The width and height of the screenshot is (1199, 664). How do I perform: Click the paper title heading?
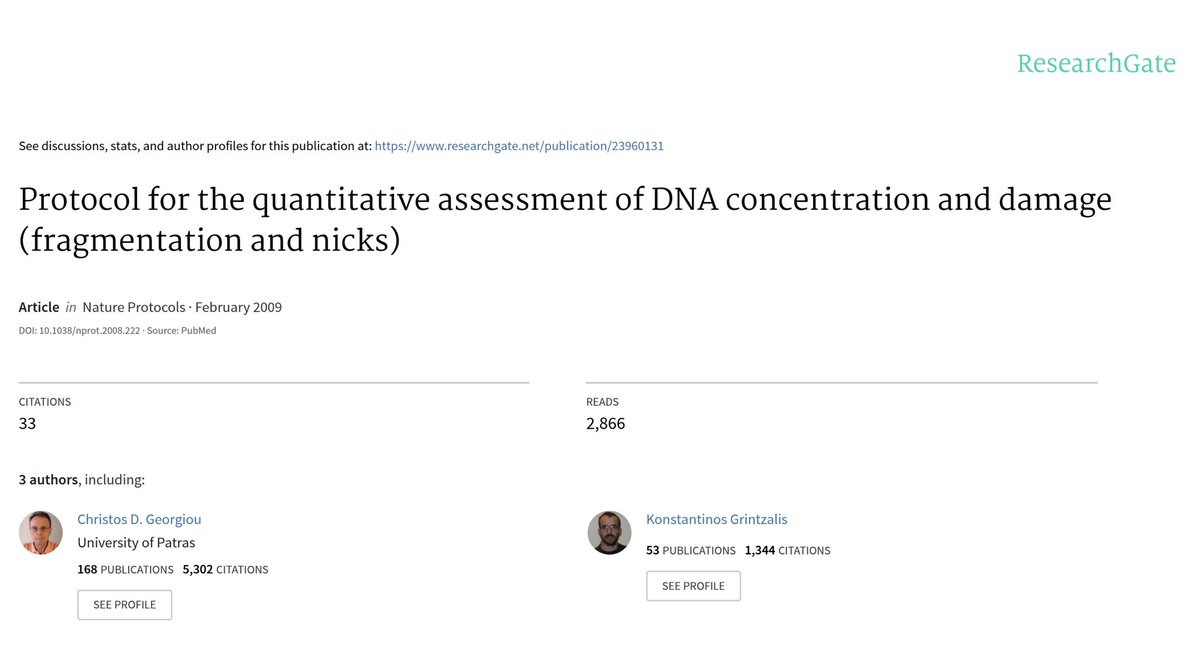point(565,220)
